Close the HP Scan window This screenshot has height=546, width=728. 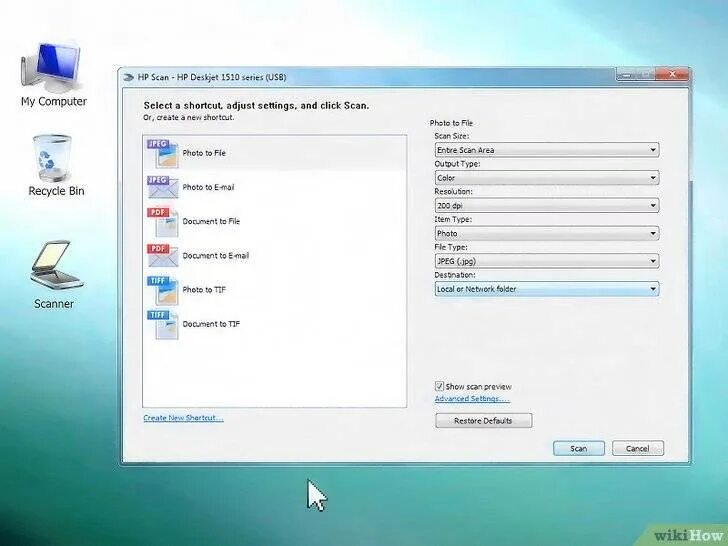[672, 74]
